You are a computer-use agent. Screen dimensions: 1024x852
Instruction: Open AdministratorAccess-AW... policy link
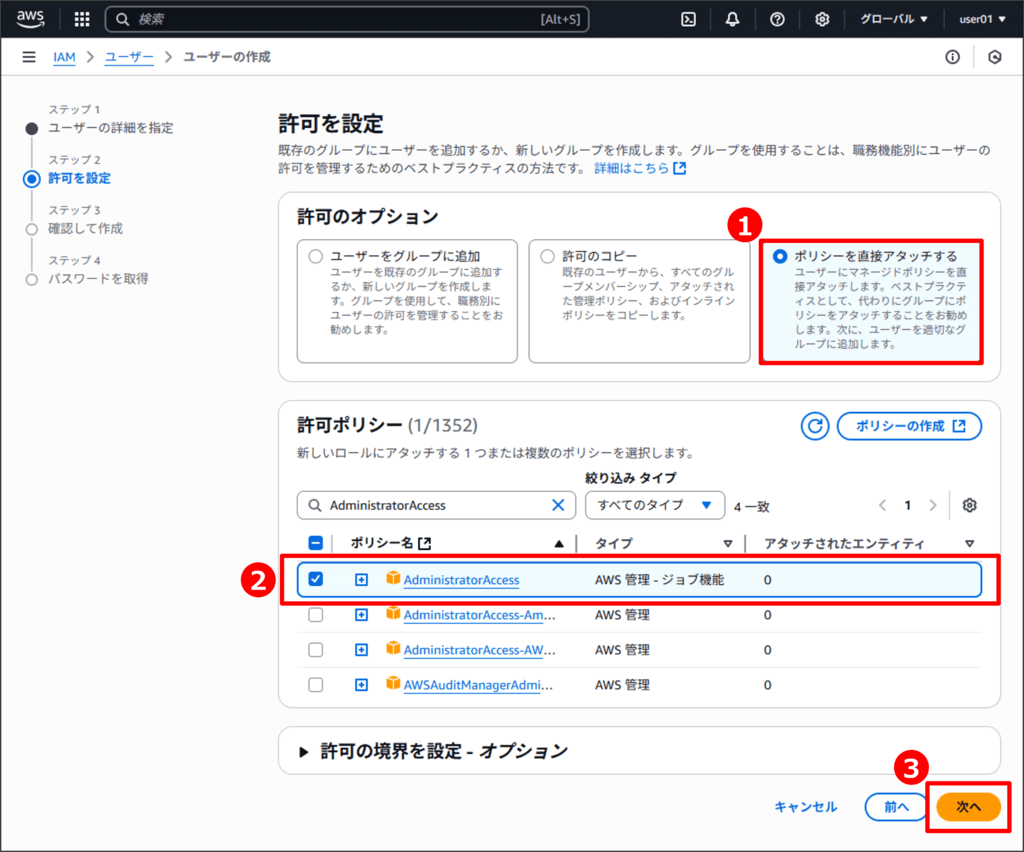point(479,650)
